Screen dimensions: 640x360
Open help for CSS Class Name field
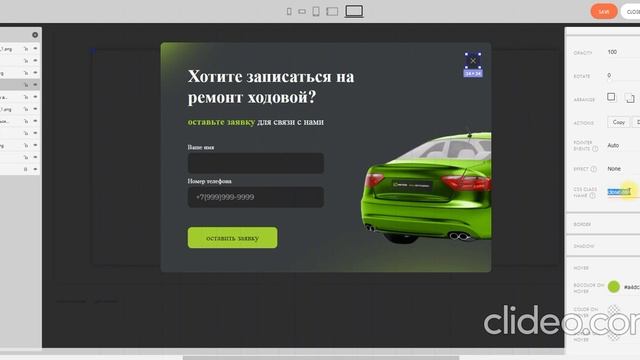pyautogui.click(x=592, y=196)
